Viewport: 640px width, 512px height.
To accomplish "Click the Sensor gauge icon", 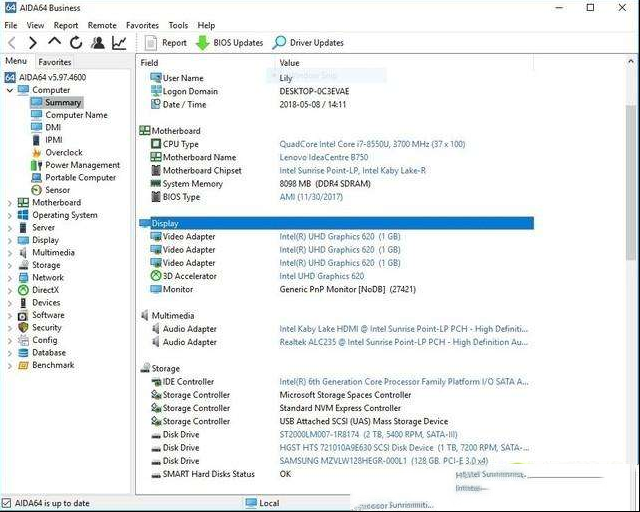I will coord(37,190).
